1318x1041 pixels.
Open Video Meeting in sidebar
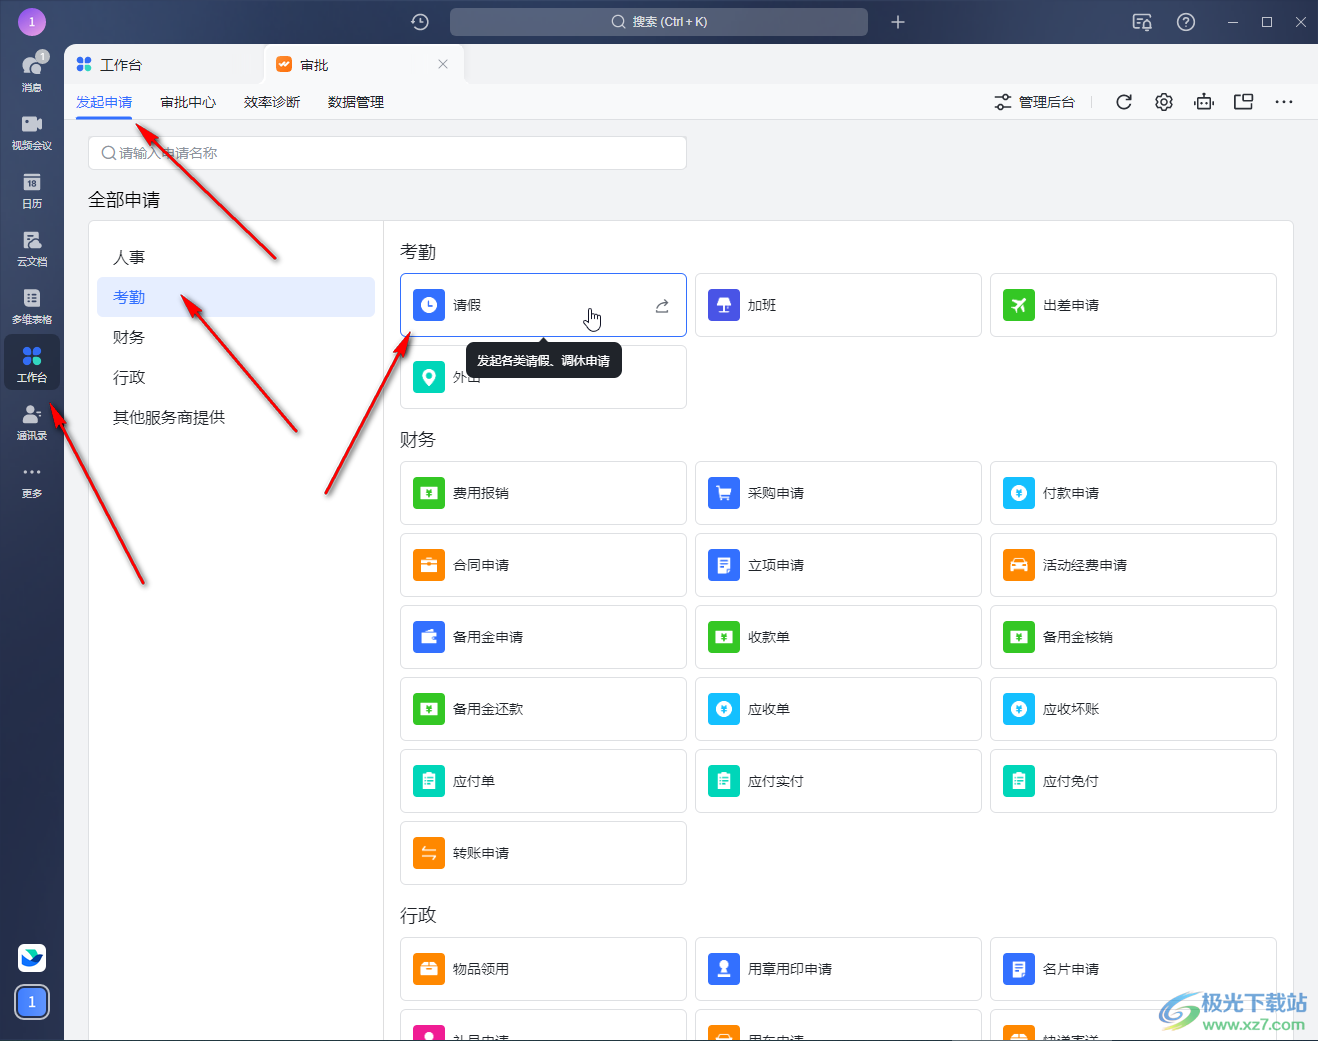coord(32,131)
